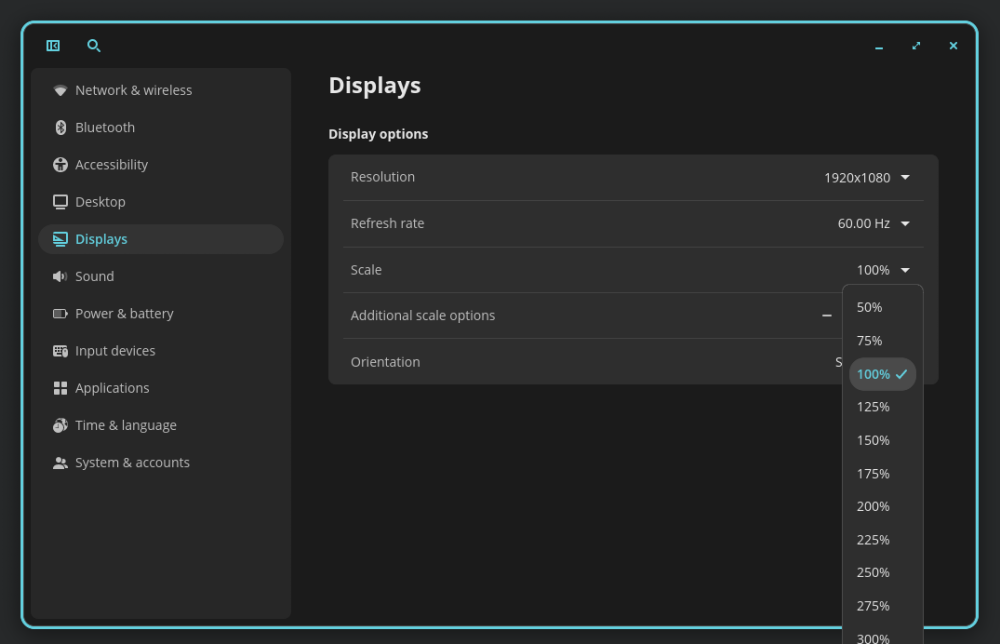
Task: Click the Accessibility icon in sidebar
Action: (60, 165)
